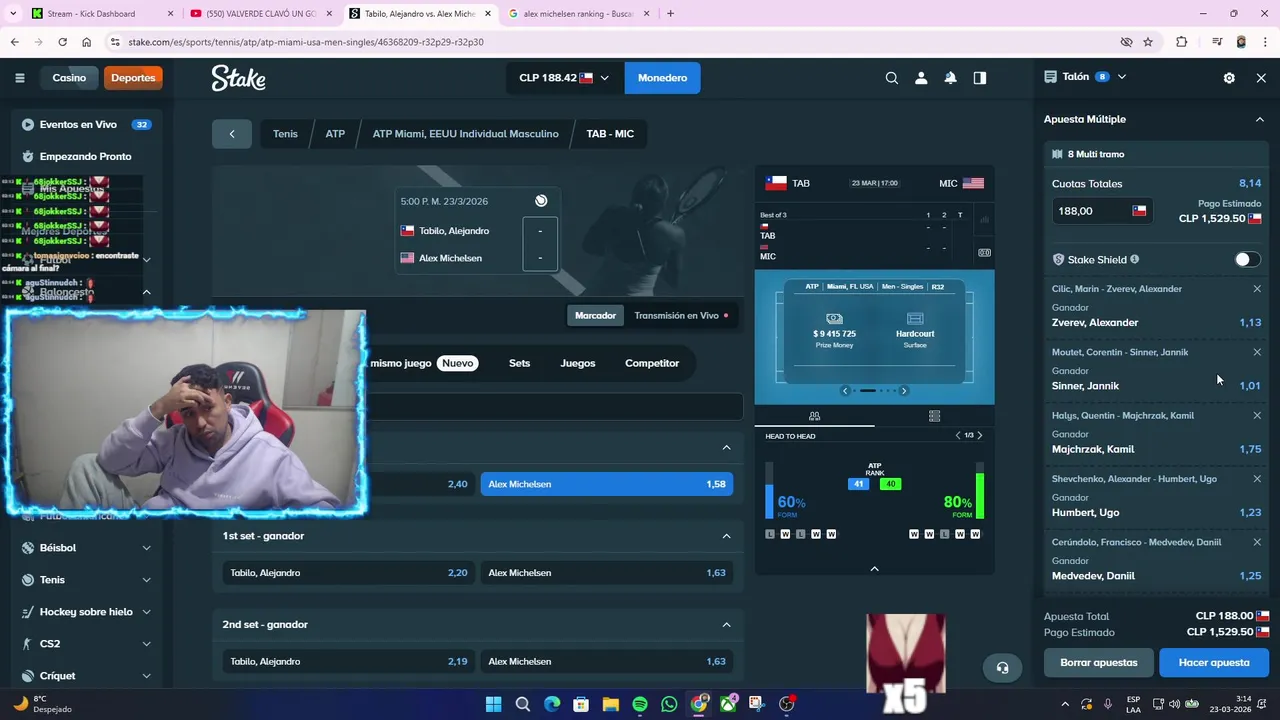Select Michelsen 1st set winner odds 1,63
This screenshot has height=720, width=1280.
pyautogui.click(x=607, y=573)
